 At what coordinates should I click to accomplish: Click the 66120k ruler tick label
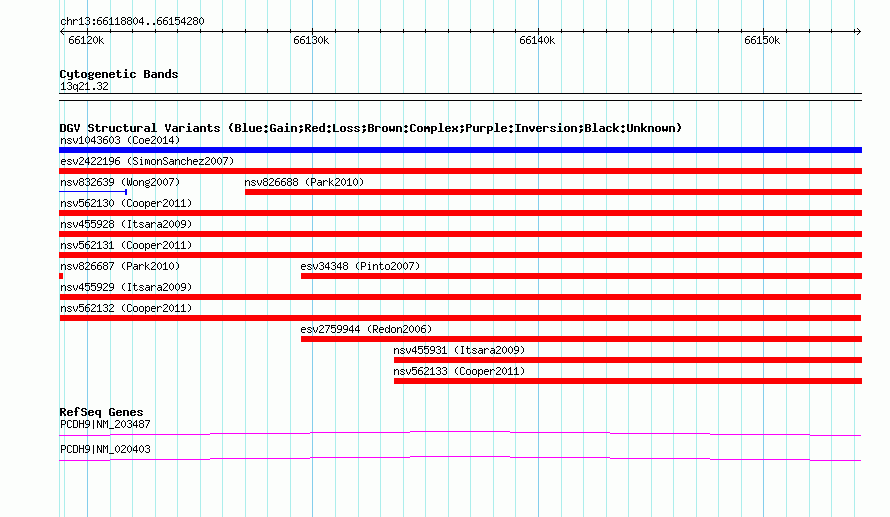point(86,40)
